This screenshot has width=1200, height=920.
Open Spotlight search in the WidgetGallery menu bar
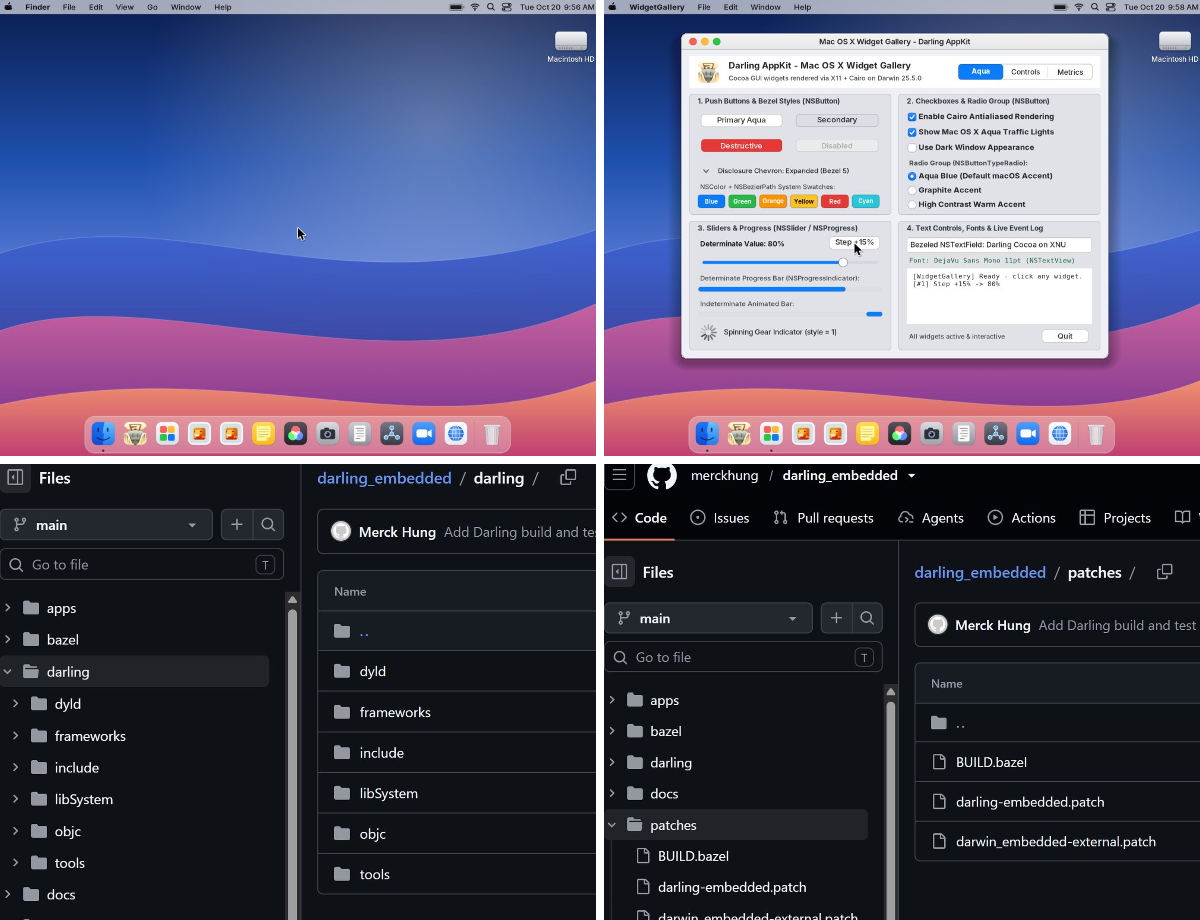[1094, 7]
